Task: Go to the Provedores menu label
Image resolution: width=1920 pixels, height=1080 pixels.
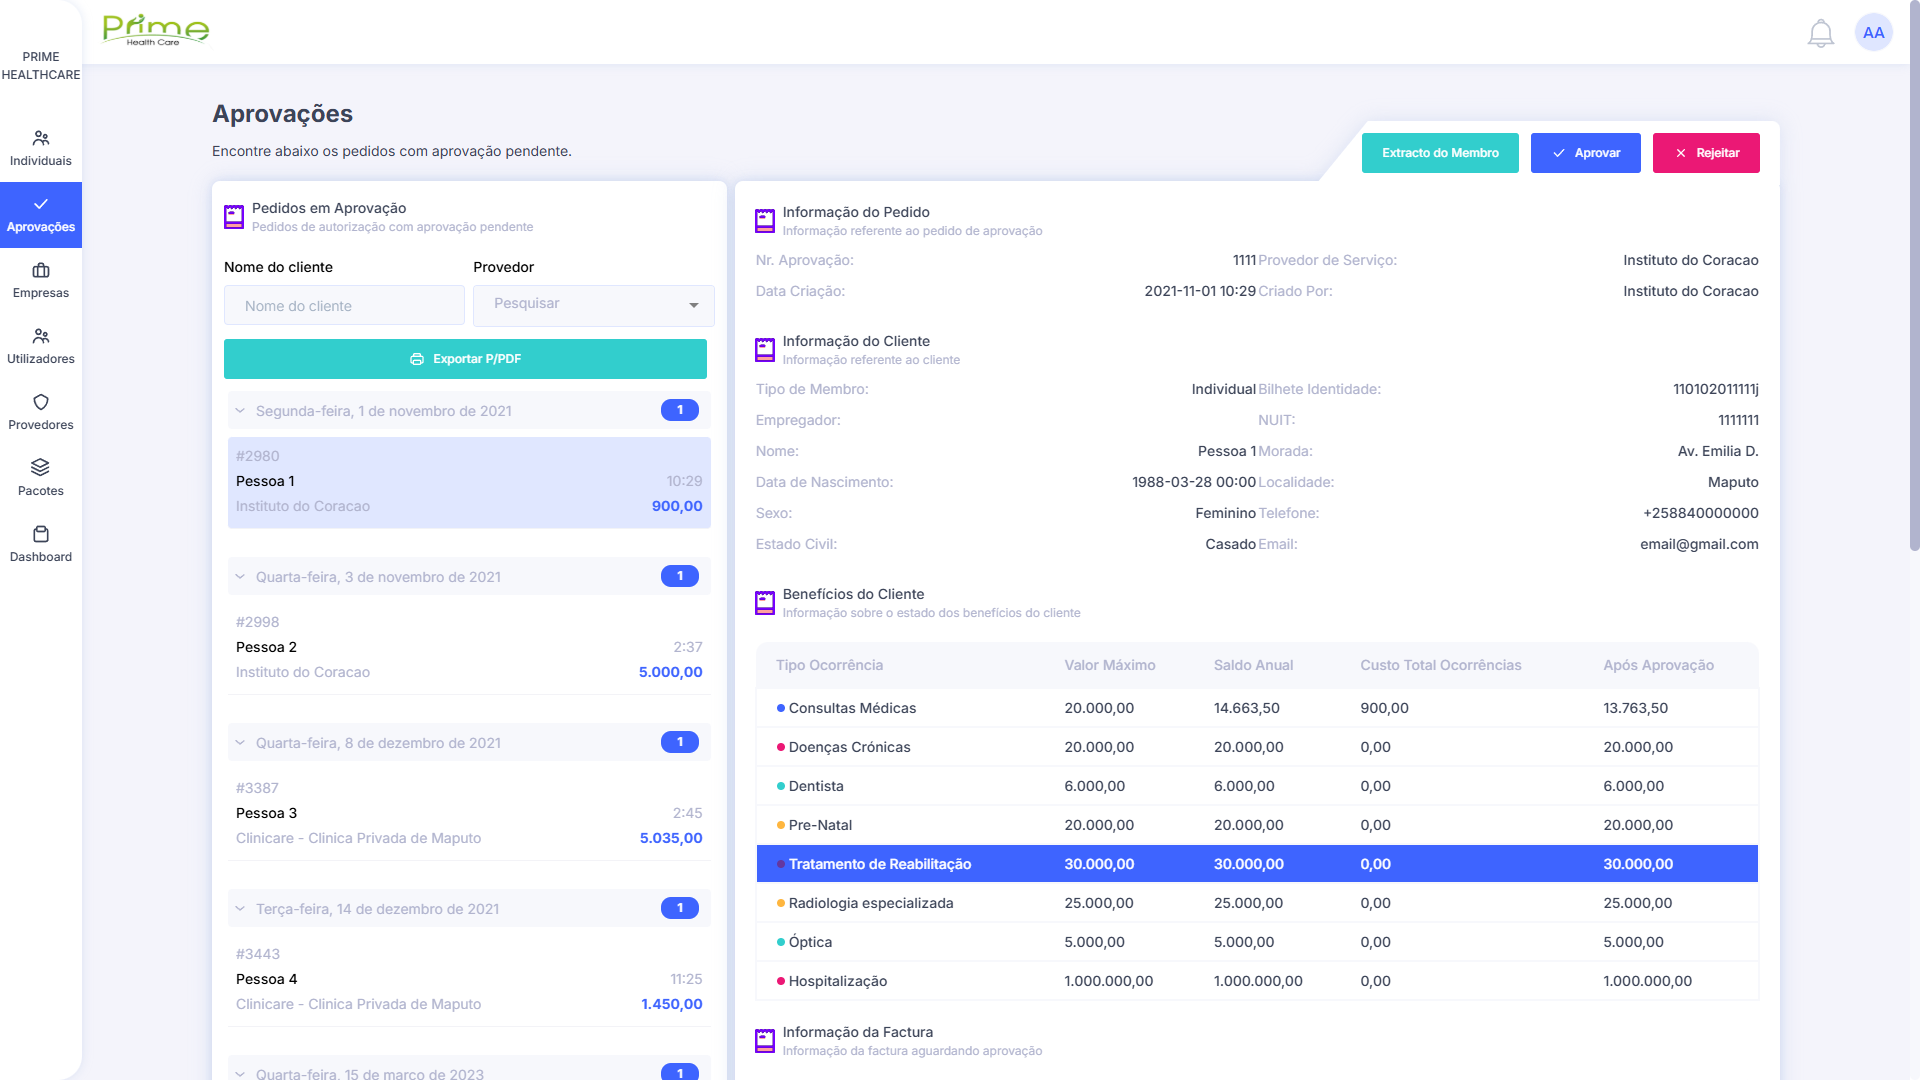Action: (x=41, y=425)
